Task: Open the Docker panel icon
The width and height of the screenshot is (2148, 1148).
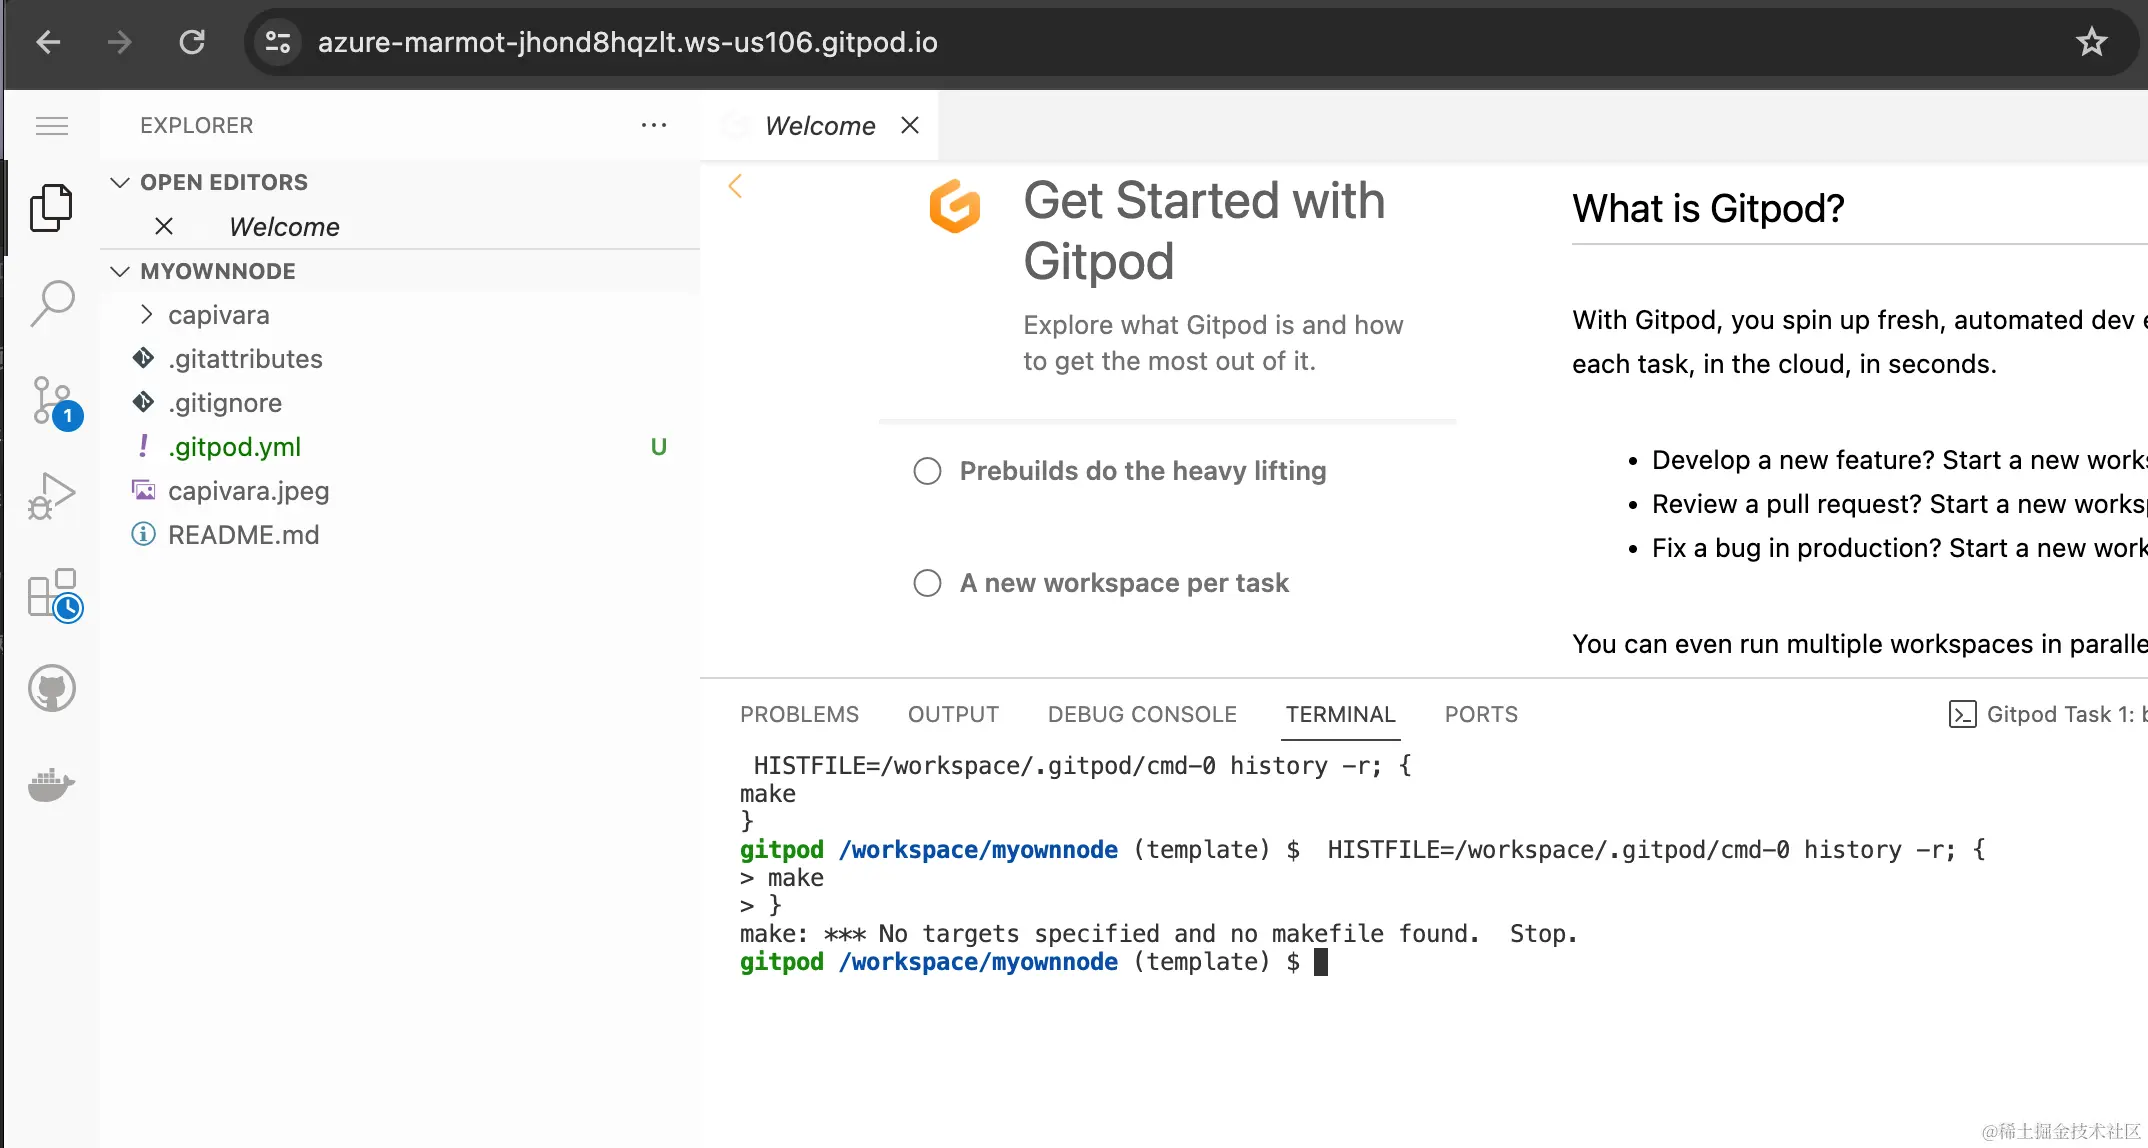Action: click(x=51, y=784)
